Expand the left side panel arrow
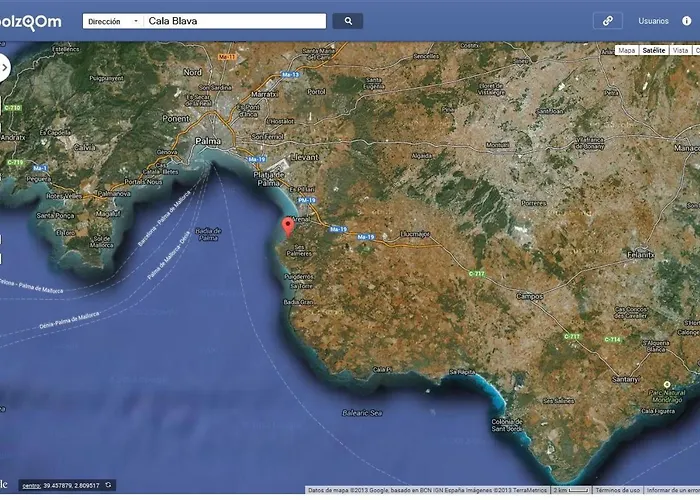The height and width of the screenshot is (500, 700). [x=4, y=68]
